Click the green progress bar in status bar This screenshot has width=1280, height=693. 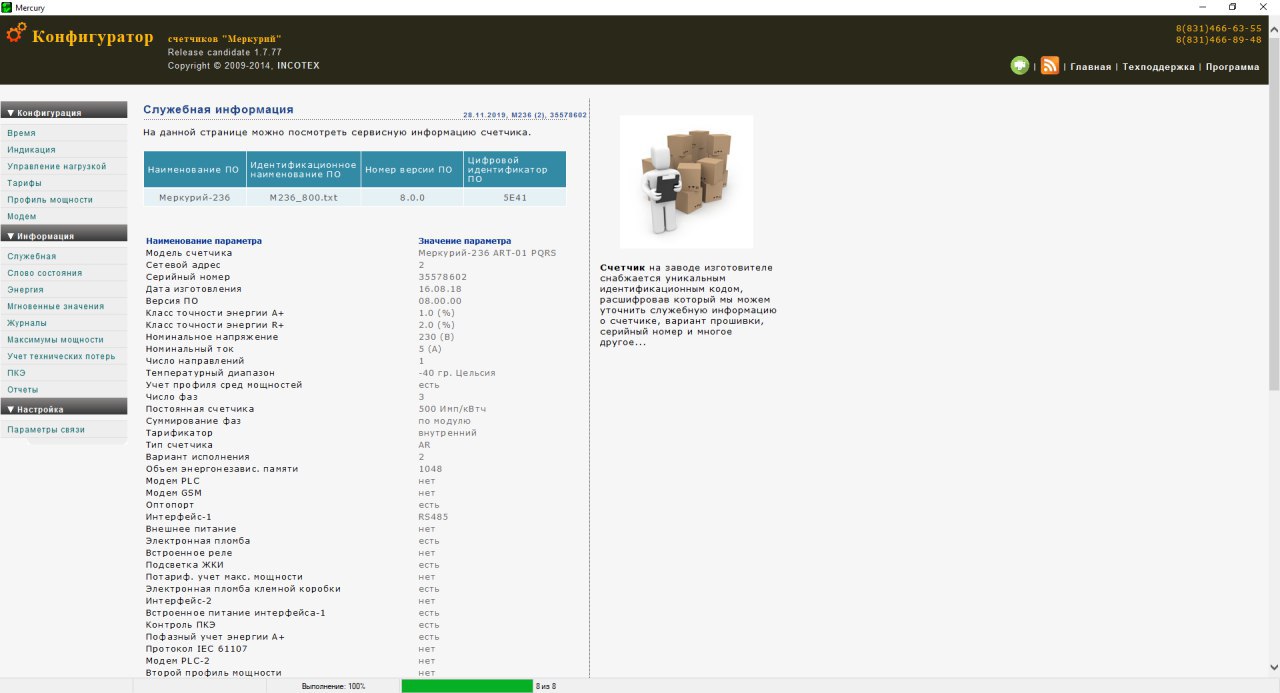[467, 686]
